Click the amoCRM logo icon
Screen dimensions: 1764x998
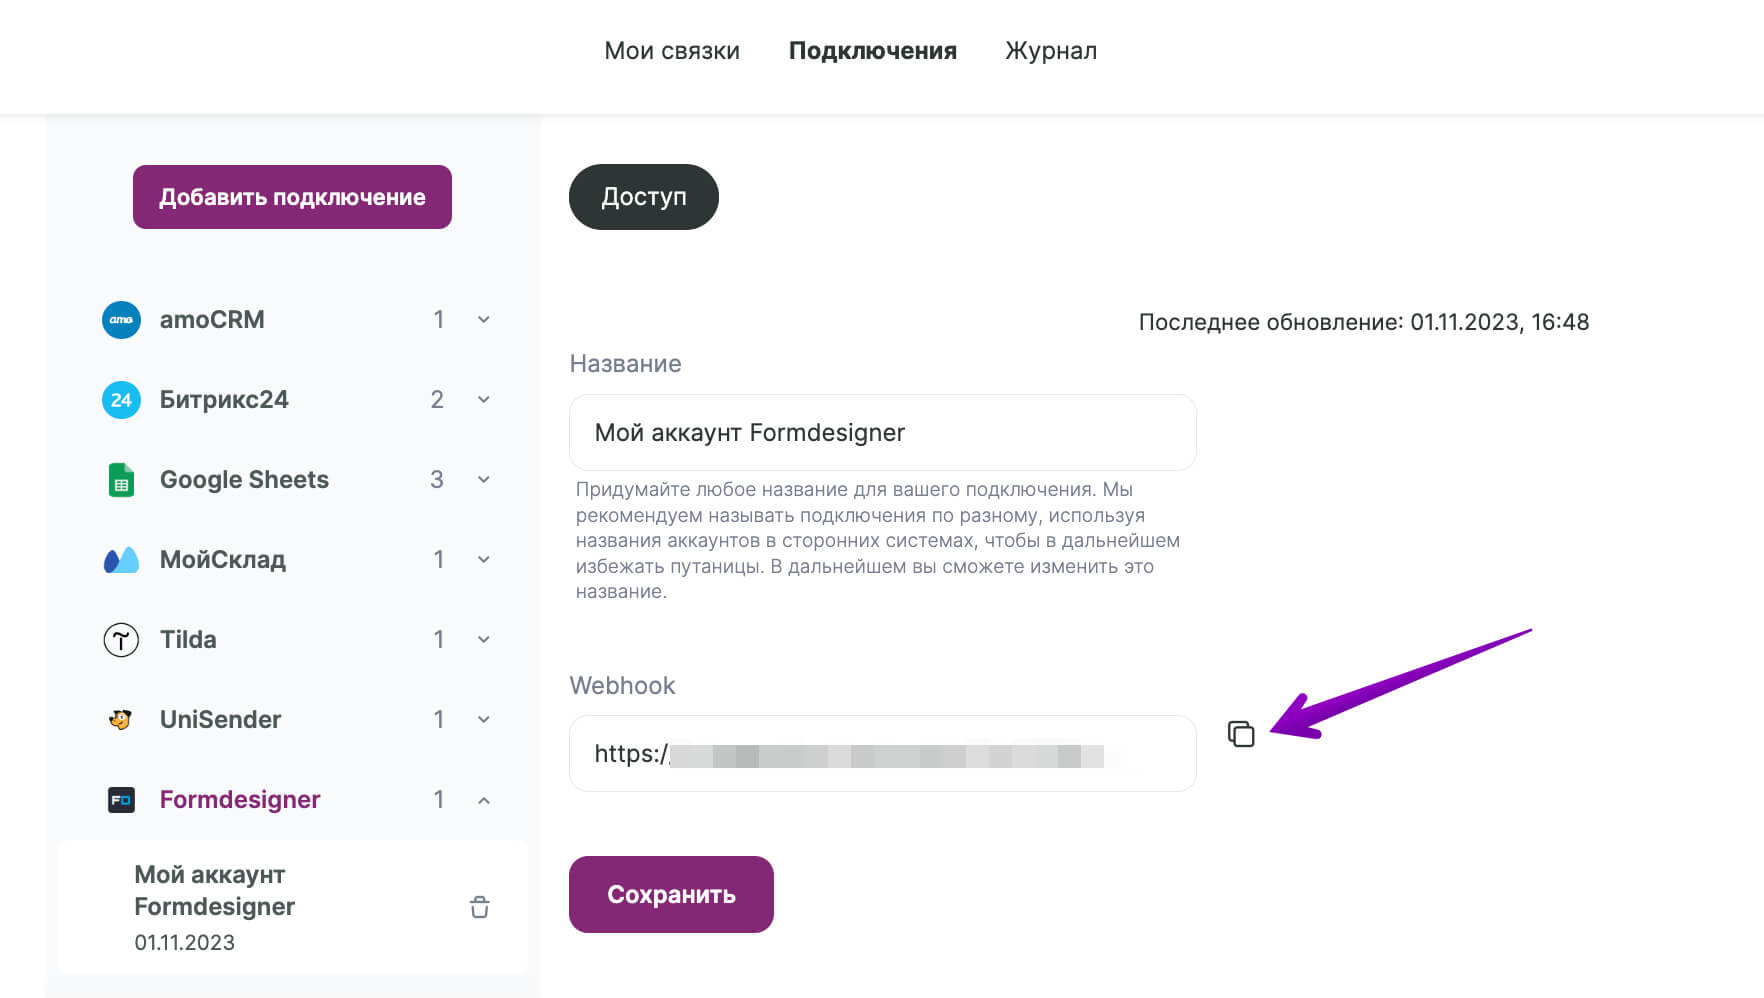coord(121,320)
